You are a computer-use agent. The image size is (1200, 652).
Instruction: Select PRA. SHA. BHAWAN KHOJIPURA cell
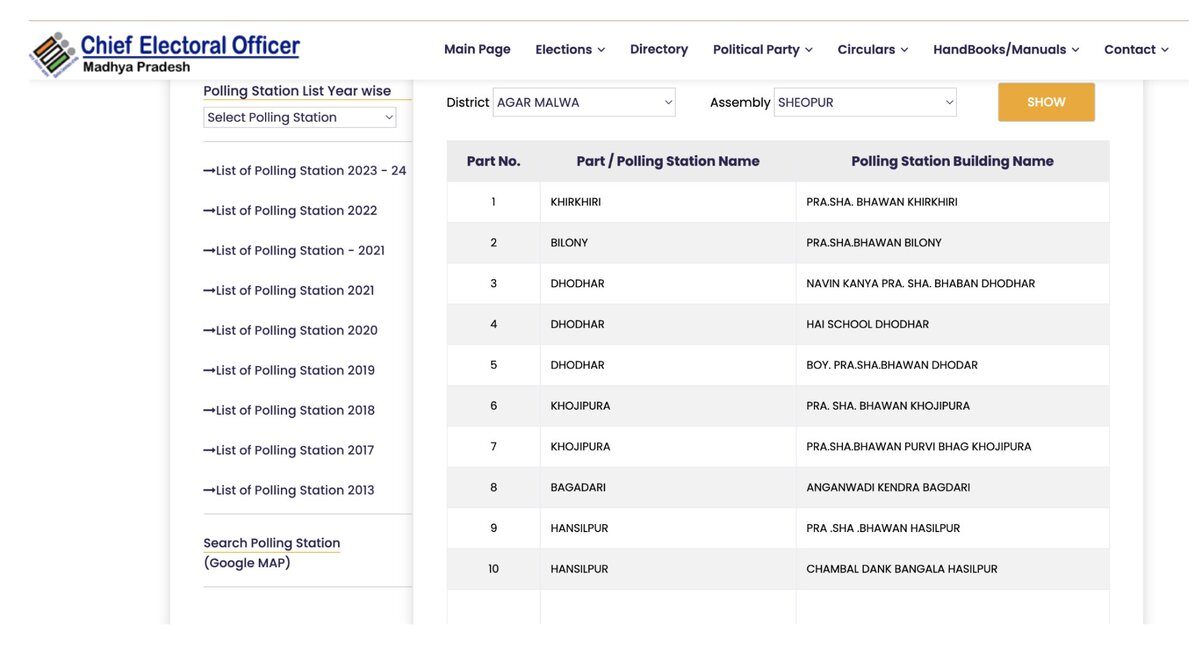click(x=953, y=406)
